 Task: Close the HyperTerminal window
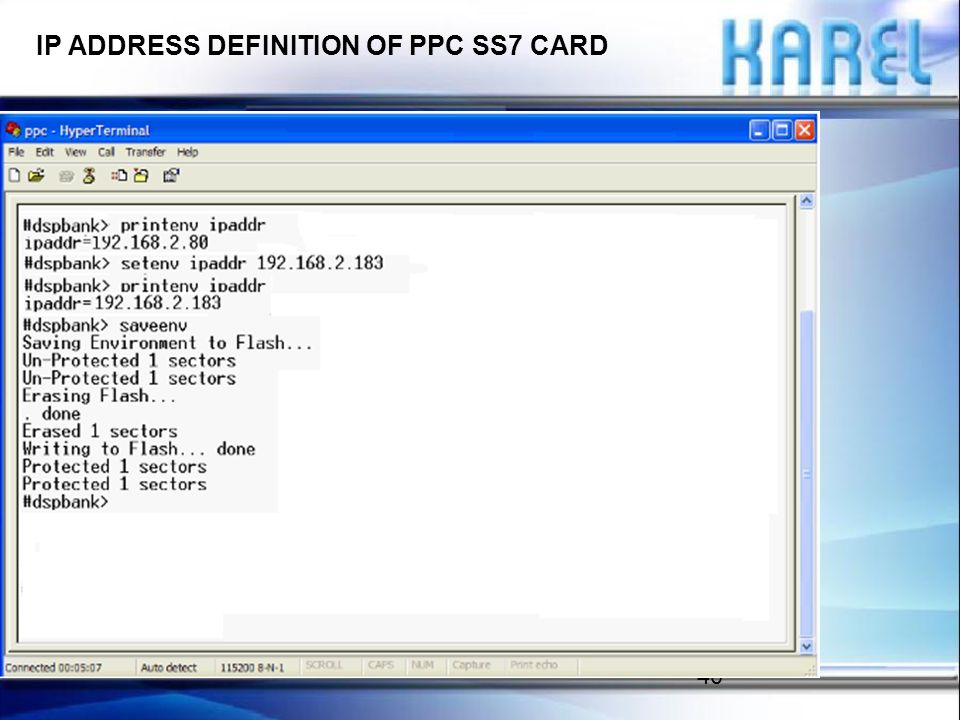point(804,130)
